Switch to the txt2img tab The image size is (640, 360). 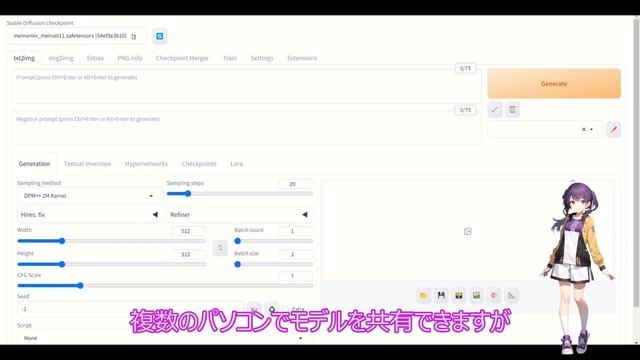24,58
